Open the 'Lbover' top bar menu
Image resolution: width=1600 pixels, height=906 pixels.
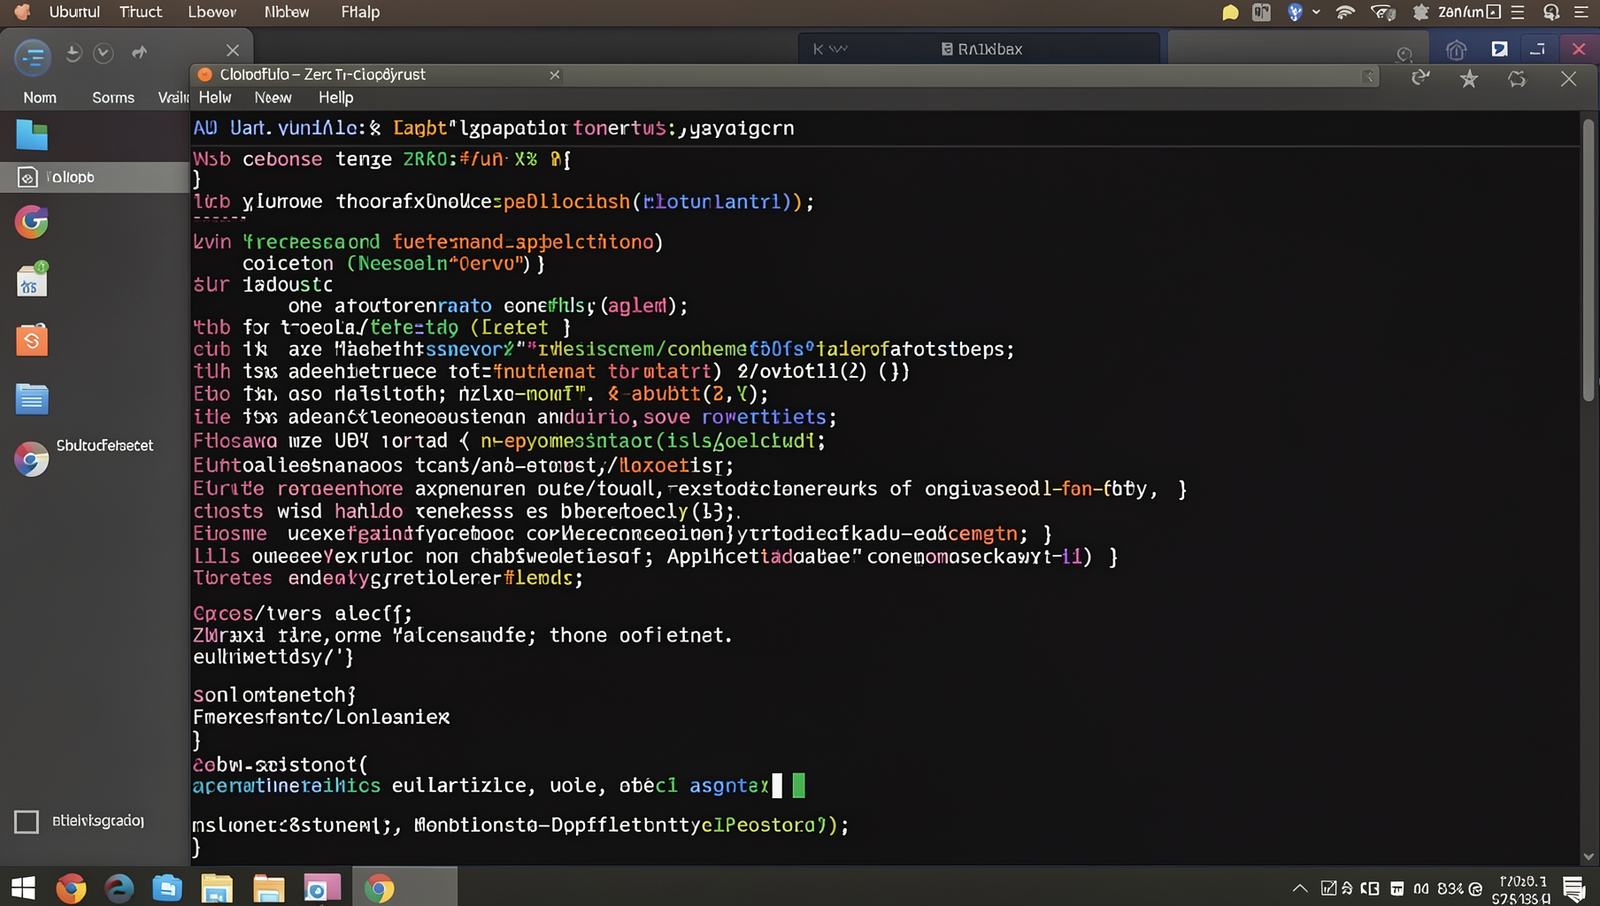click(212, 12)
